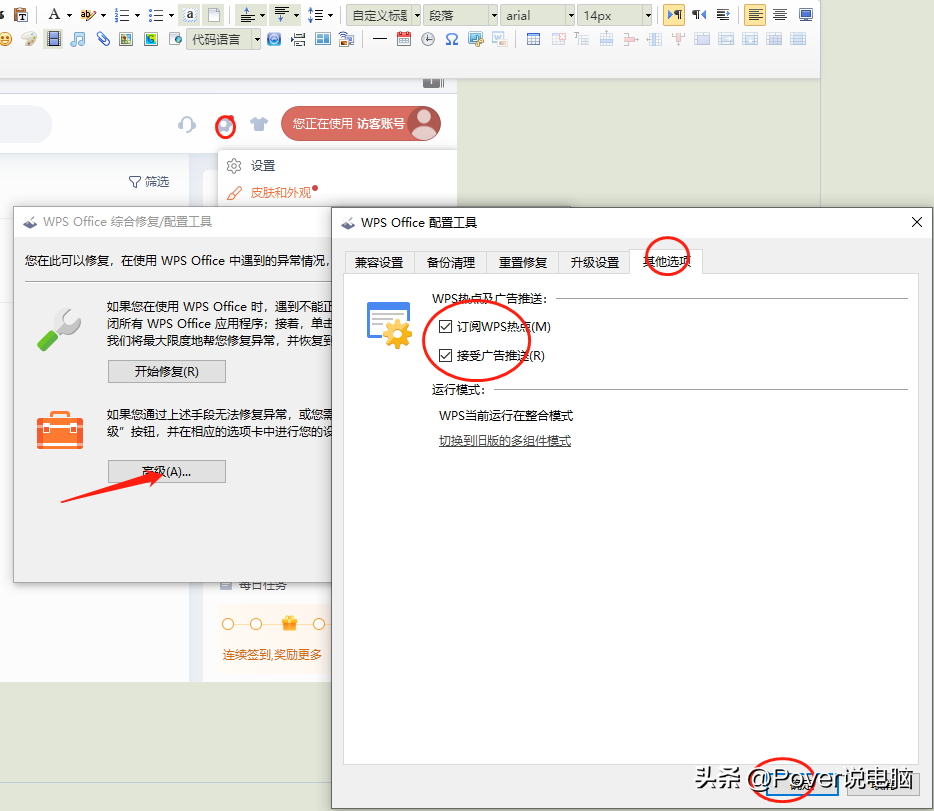
Task: Insert an emoticon from the smiley icon
Action: (x=5, y=39)
